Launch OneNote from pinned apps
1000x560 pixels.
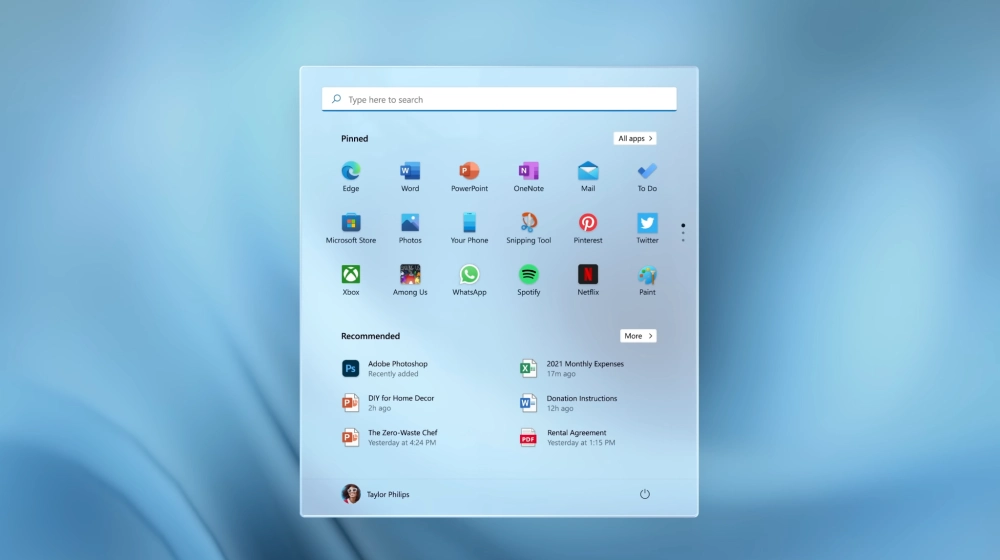pyautogui.click(x=529, y=171)
